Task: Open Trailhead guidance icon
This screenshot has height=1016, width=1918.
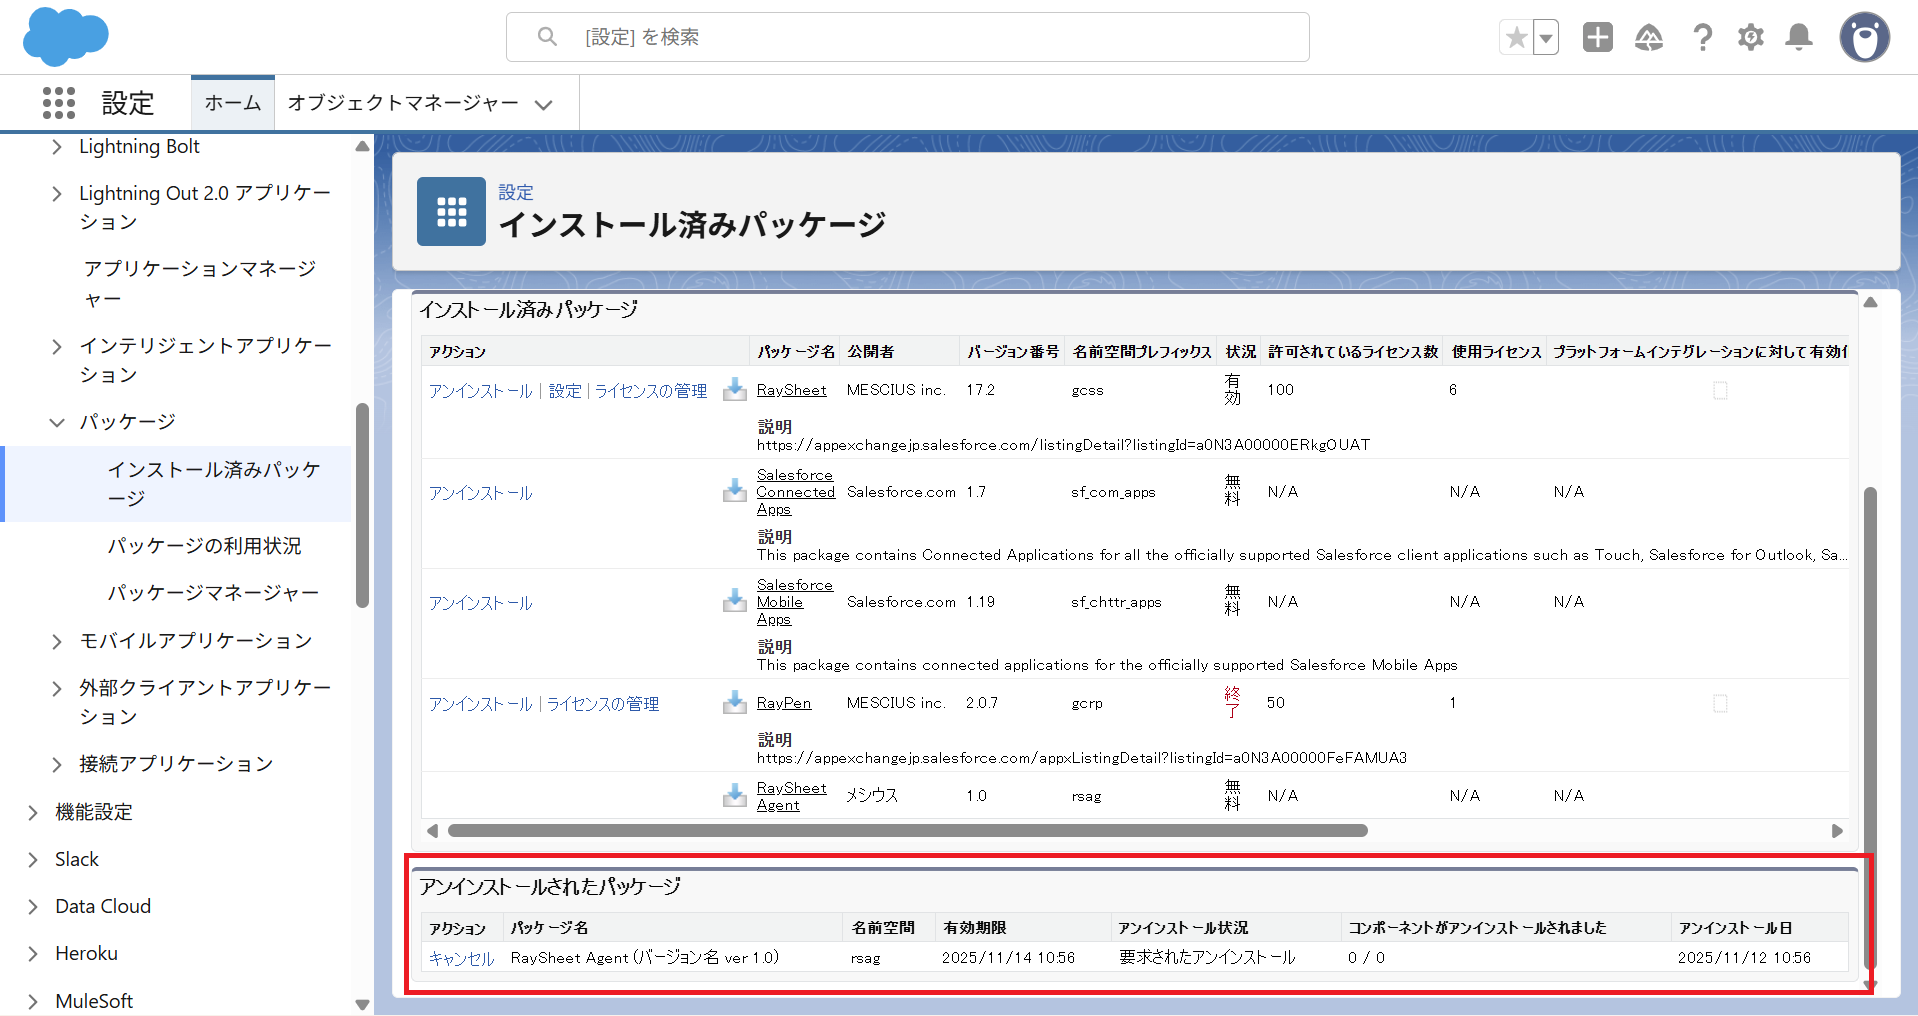Action: (x=1648, y=38)
